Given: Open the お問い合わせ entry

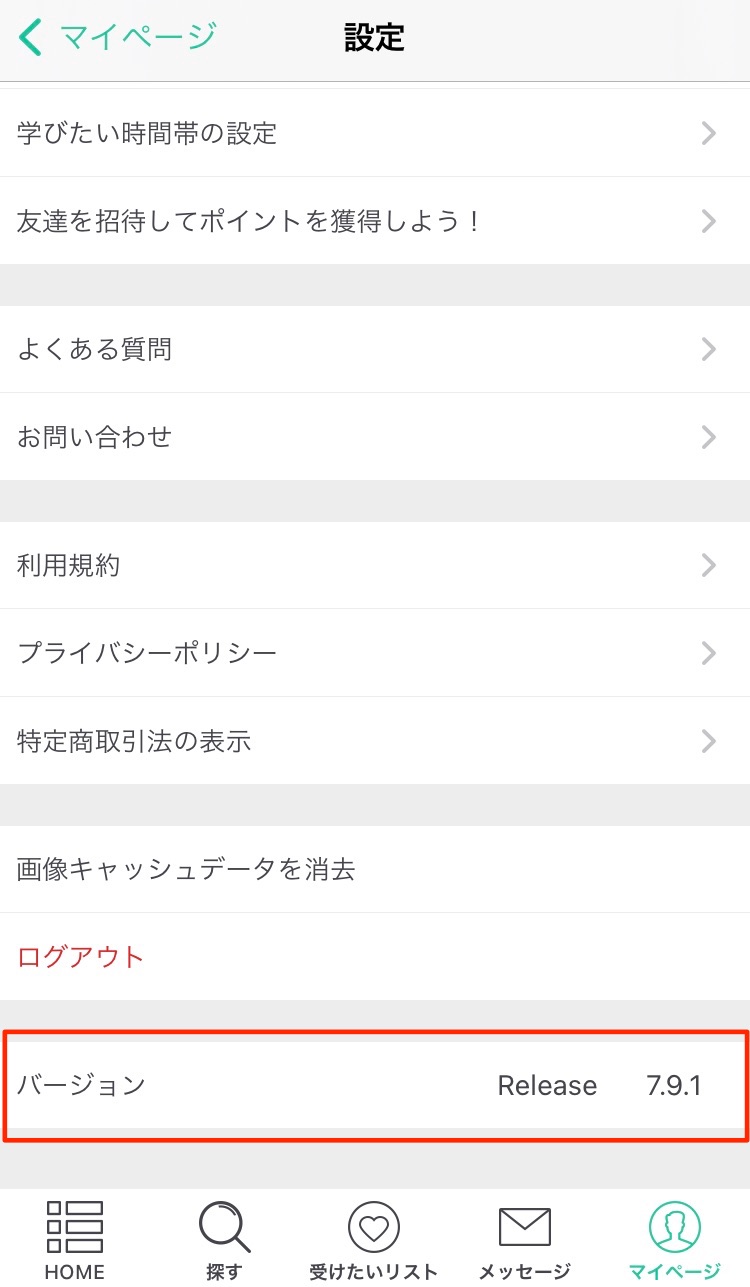Looking at the screenshot, I should pos(375,437).
